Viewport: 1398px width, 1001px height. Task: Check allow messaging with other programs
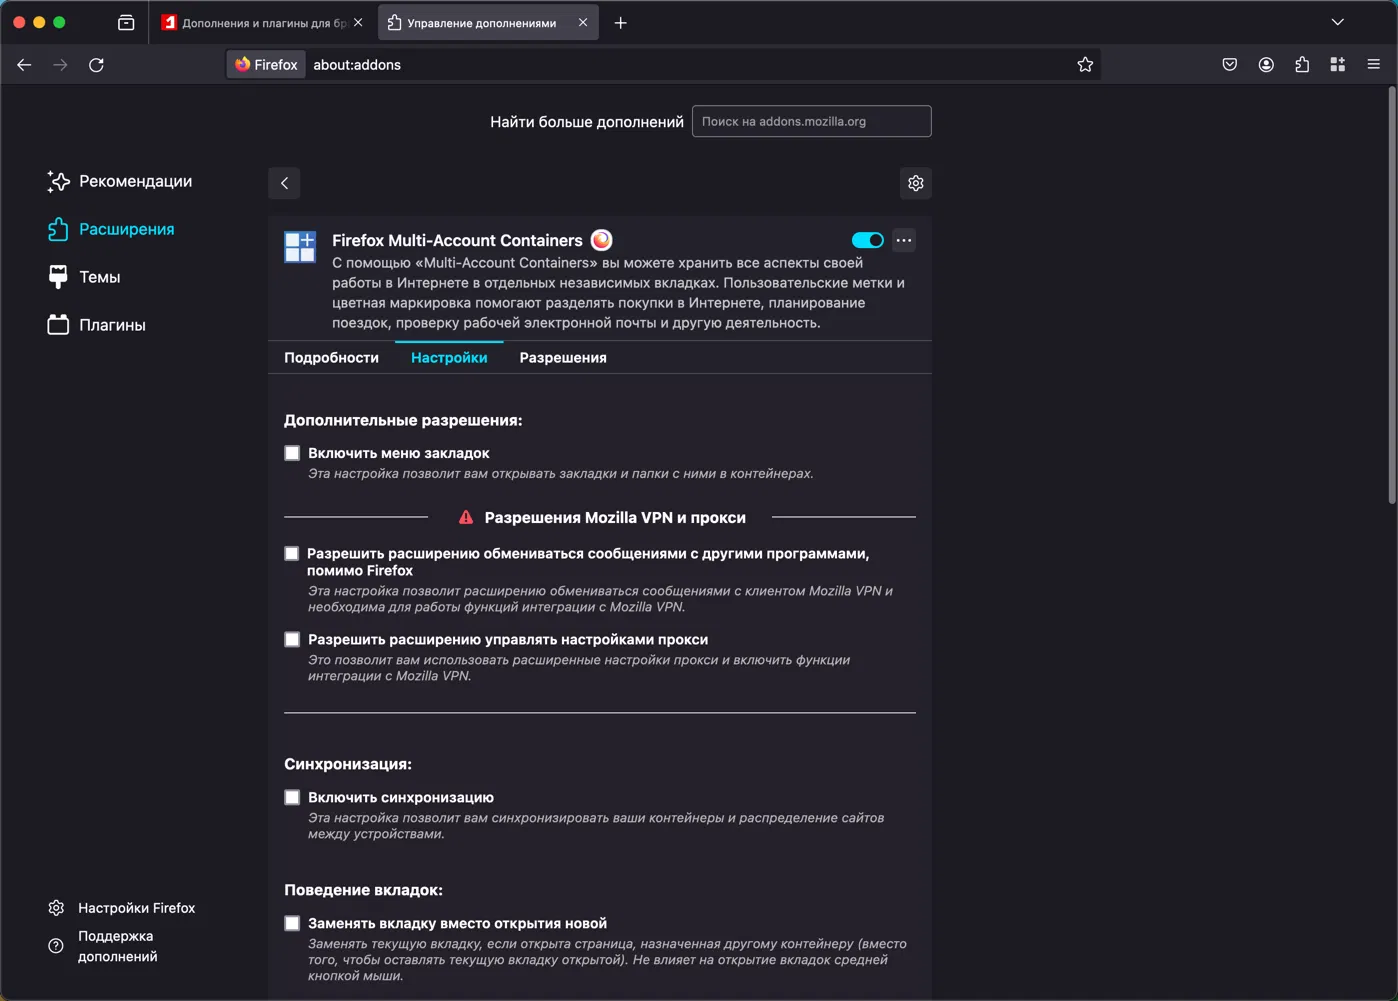click(292, 553)
